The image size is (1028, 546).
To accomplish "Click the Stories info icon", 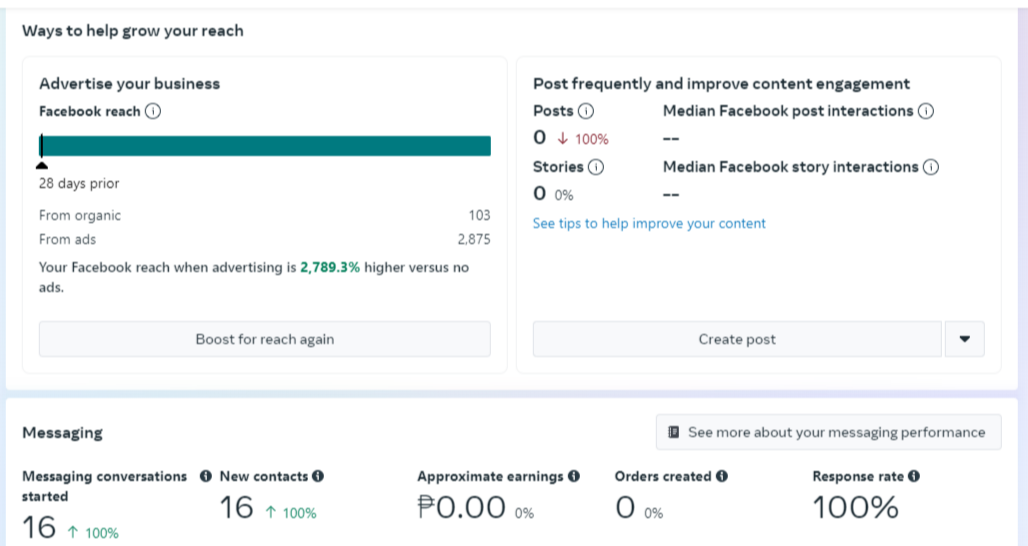I will tap(596, 167).
